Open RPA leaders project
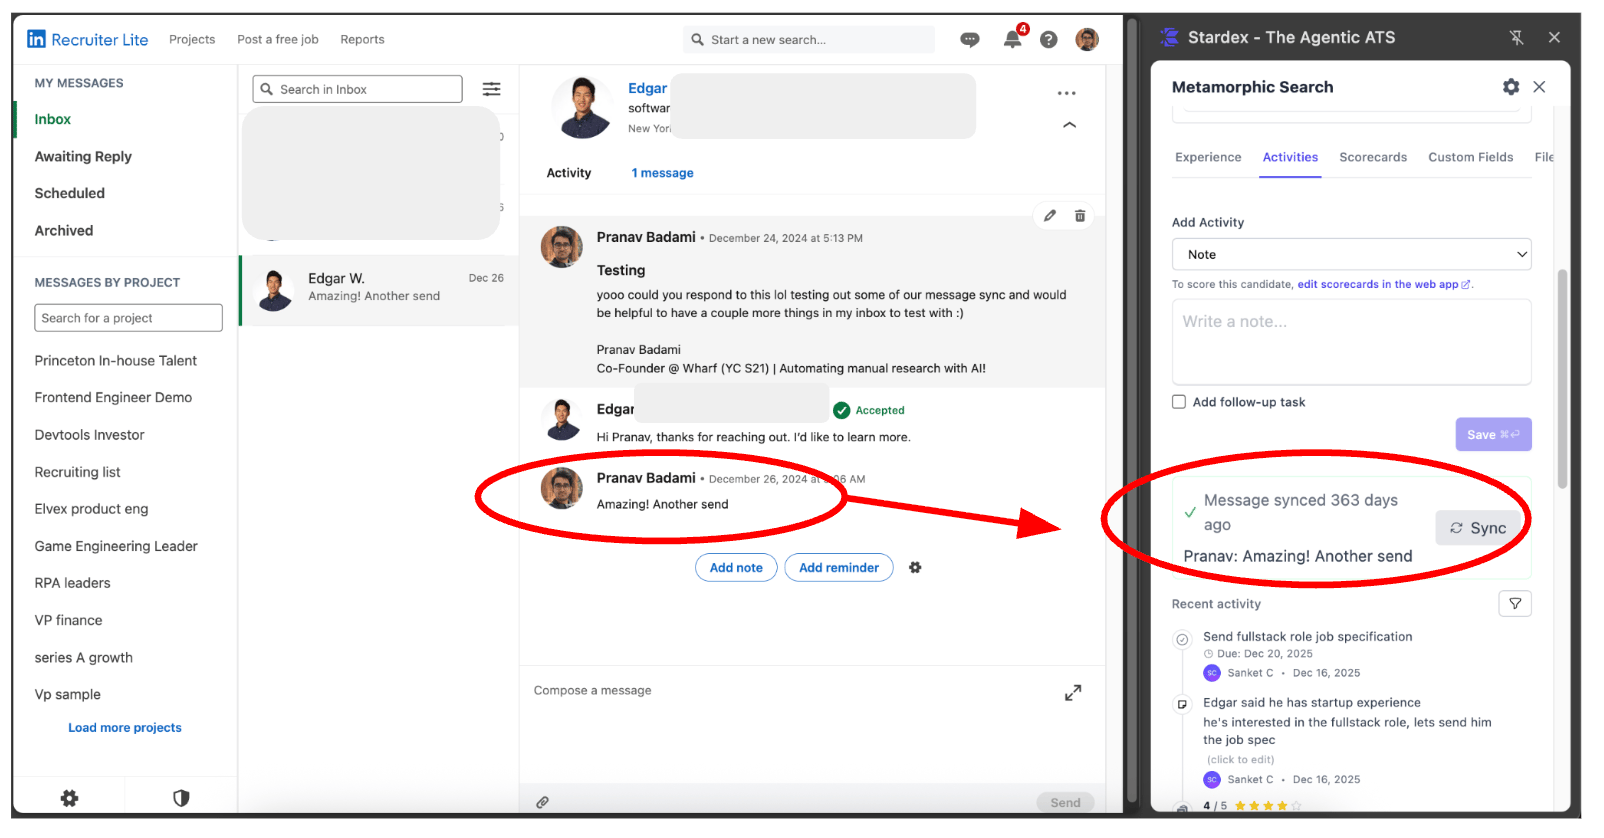This screenshot has width=1604, height=838. click(x=72, y=583)
